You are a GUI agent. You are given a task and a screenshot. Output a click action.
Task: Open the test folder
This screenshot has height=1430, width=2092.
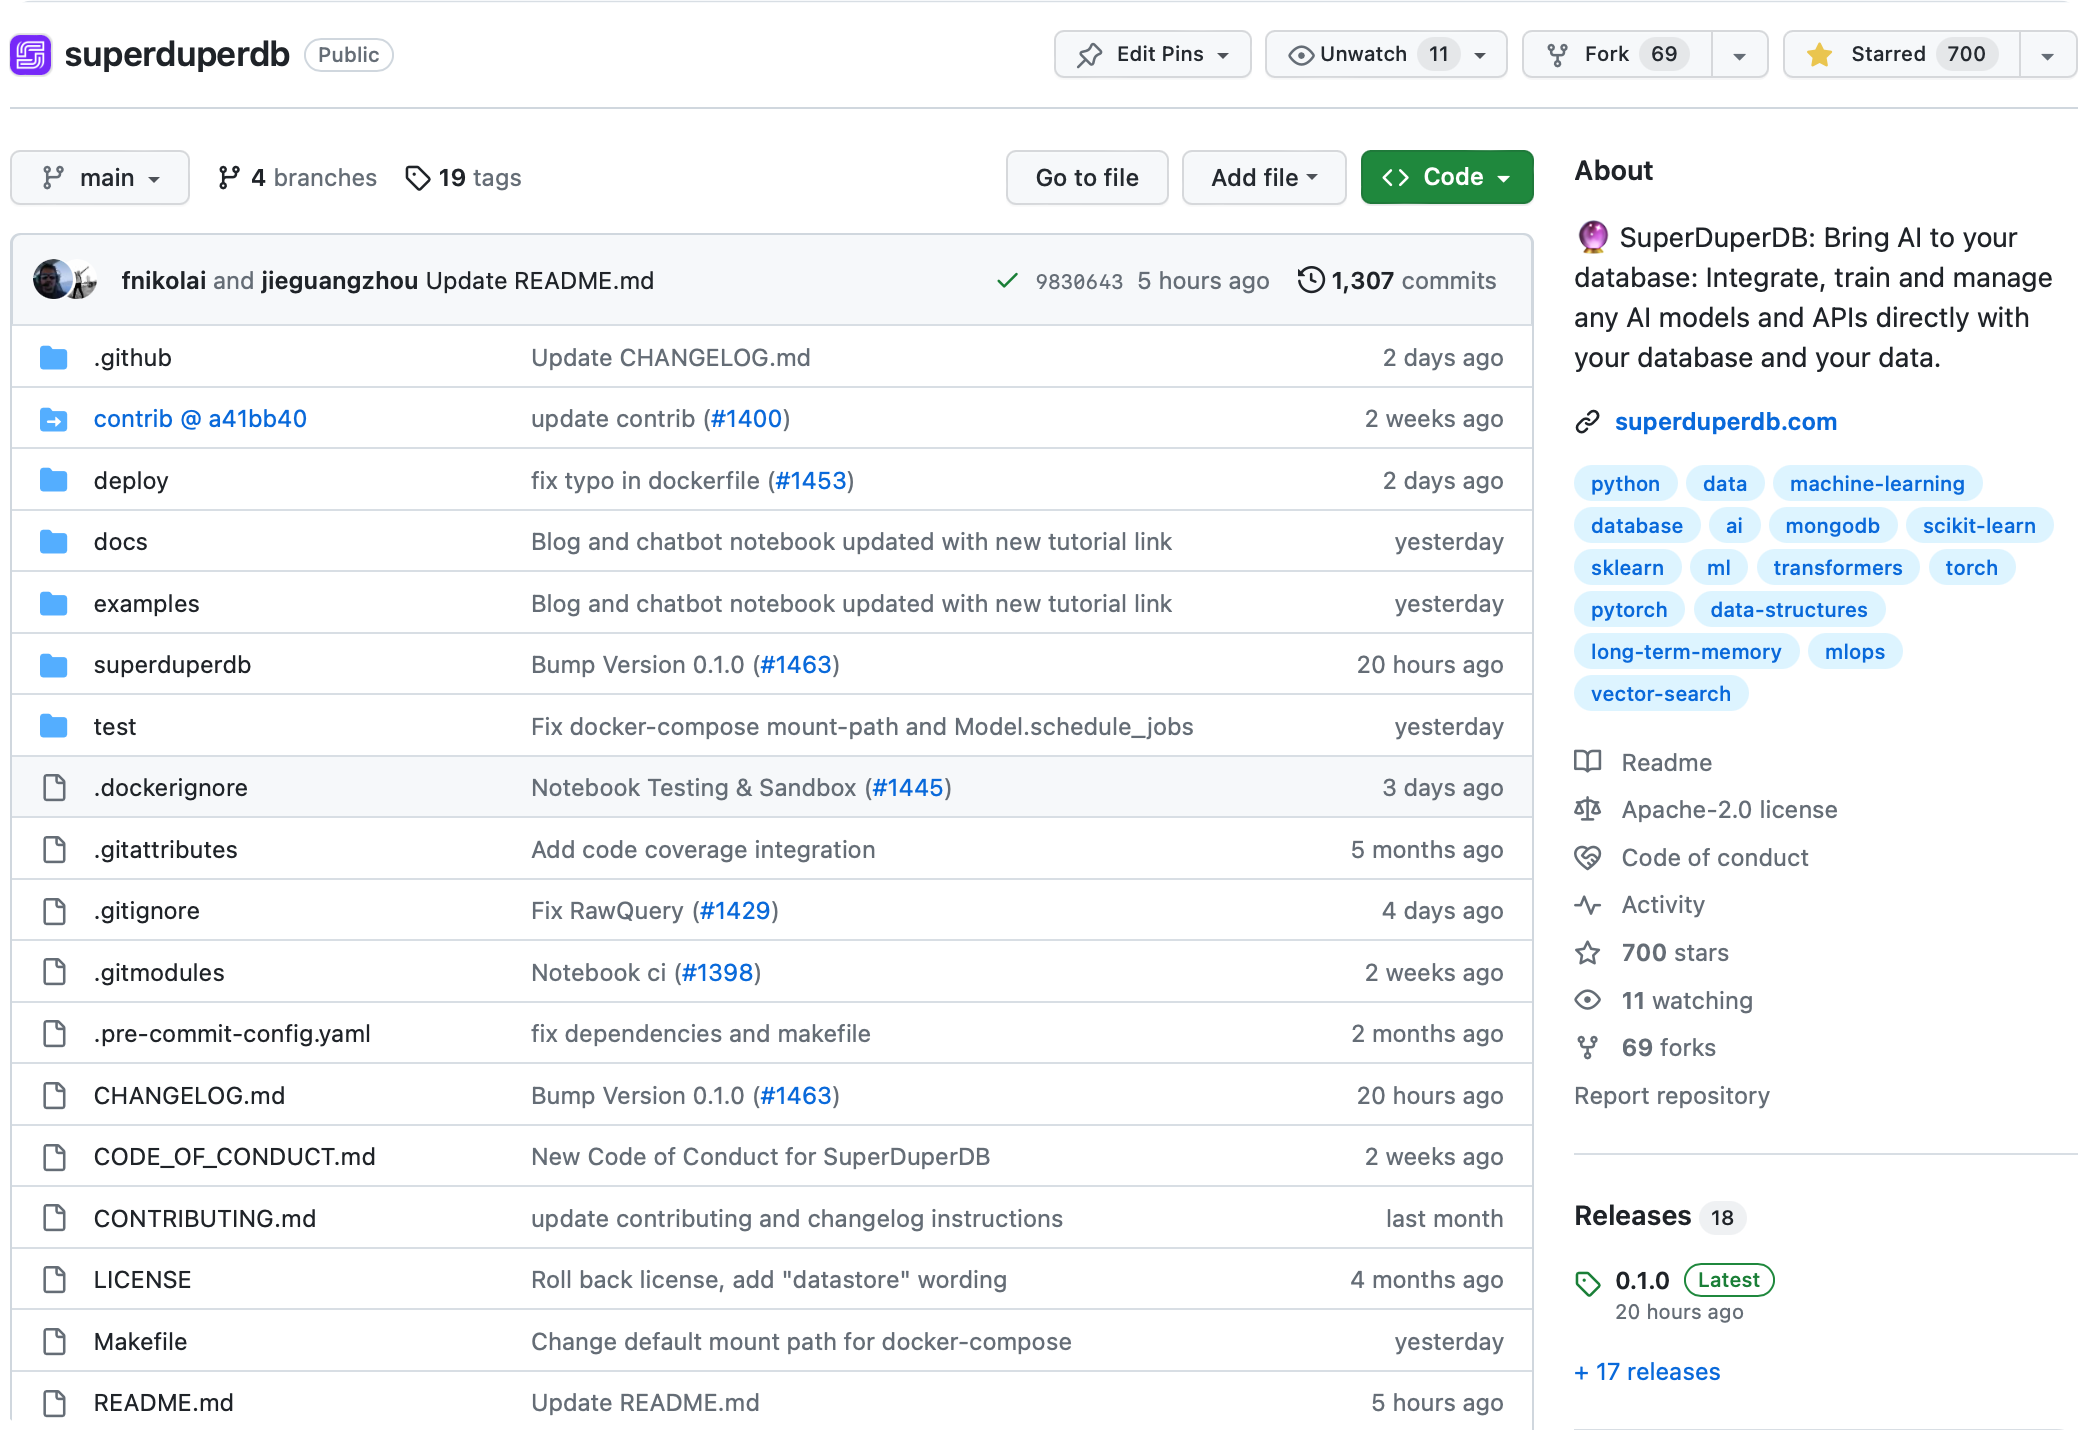(x=114, y=727)
